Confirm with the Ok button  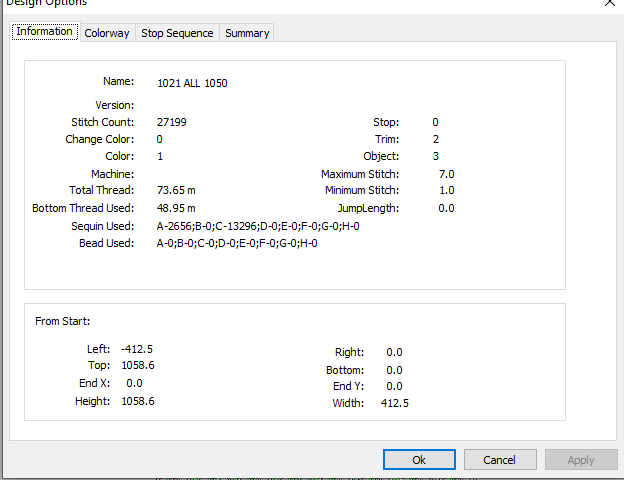click(x=419, y=460)
